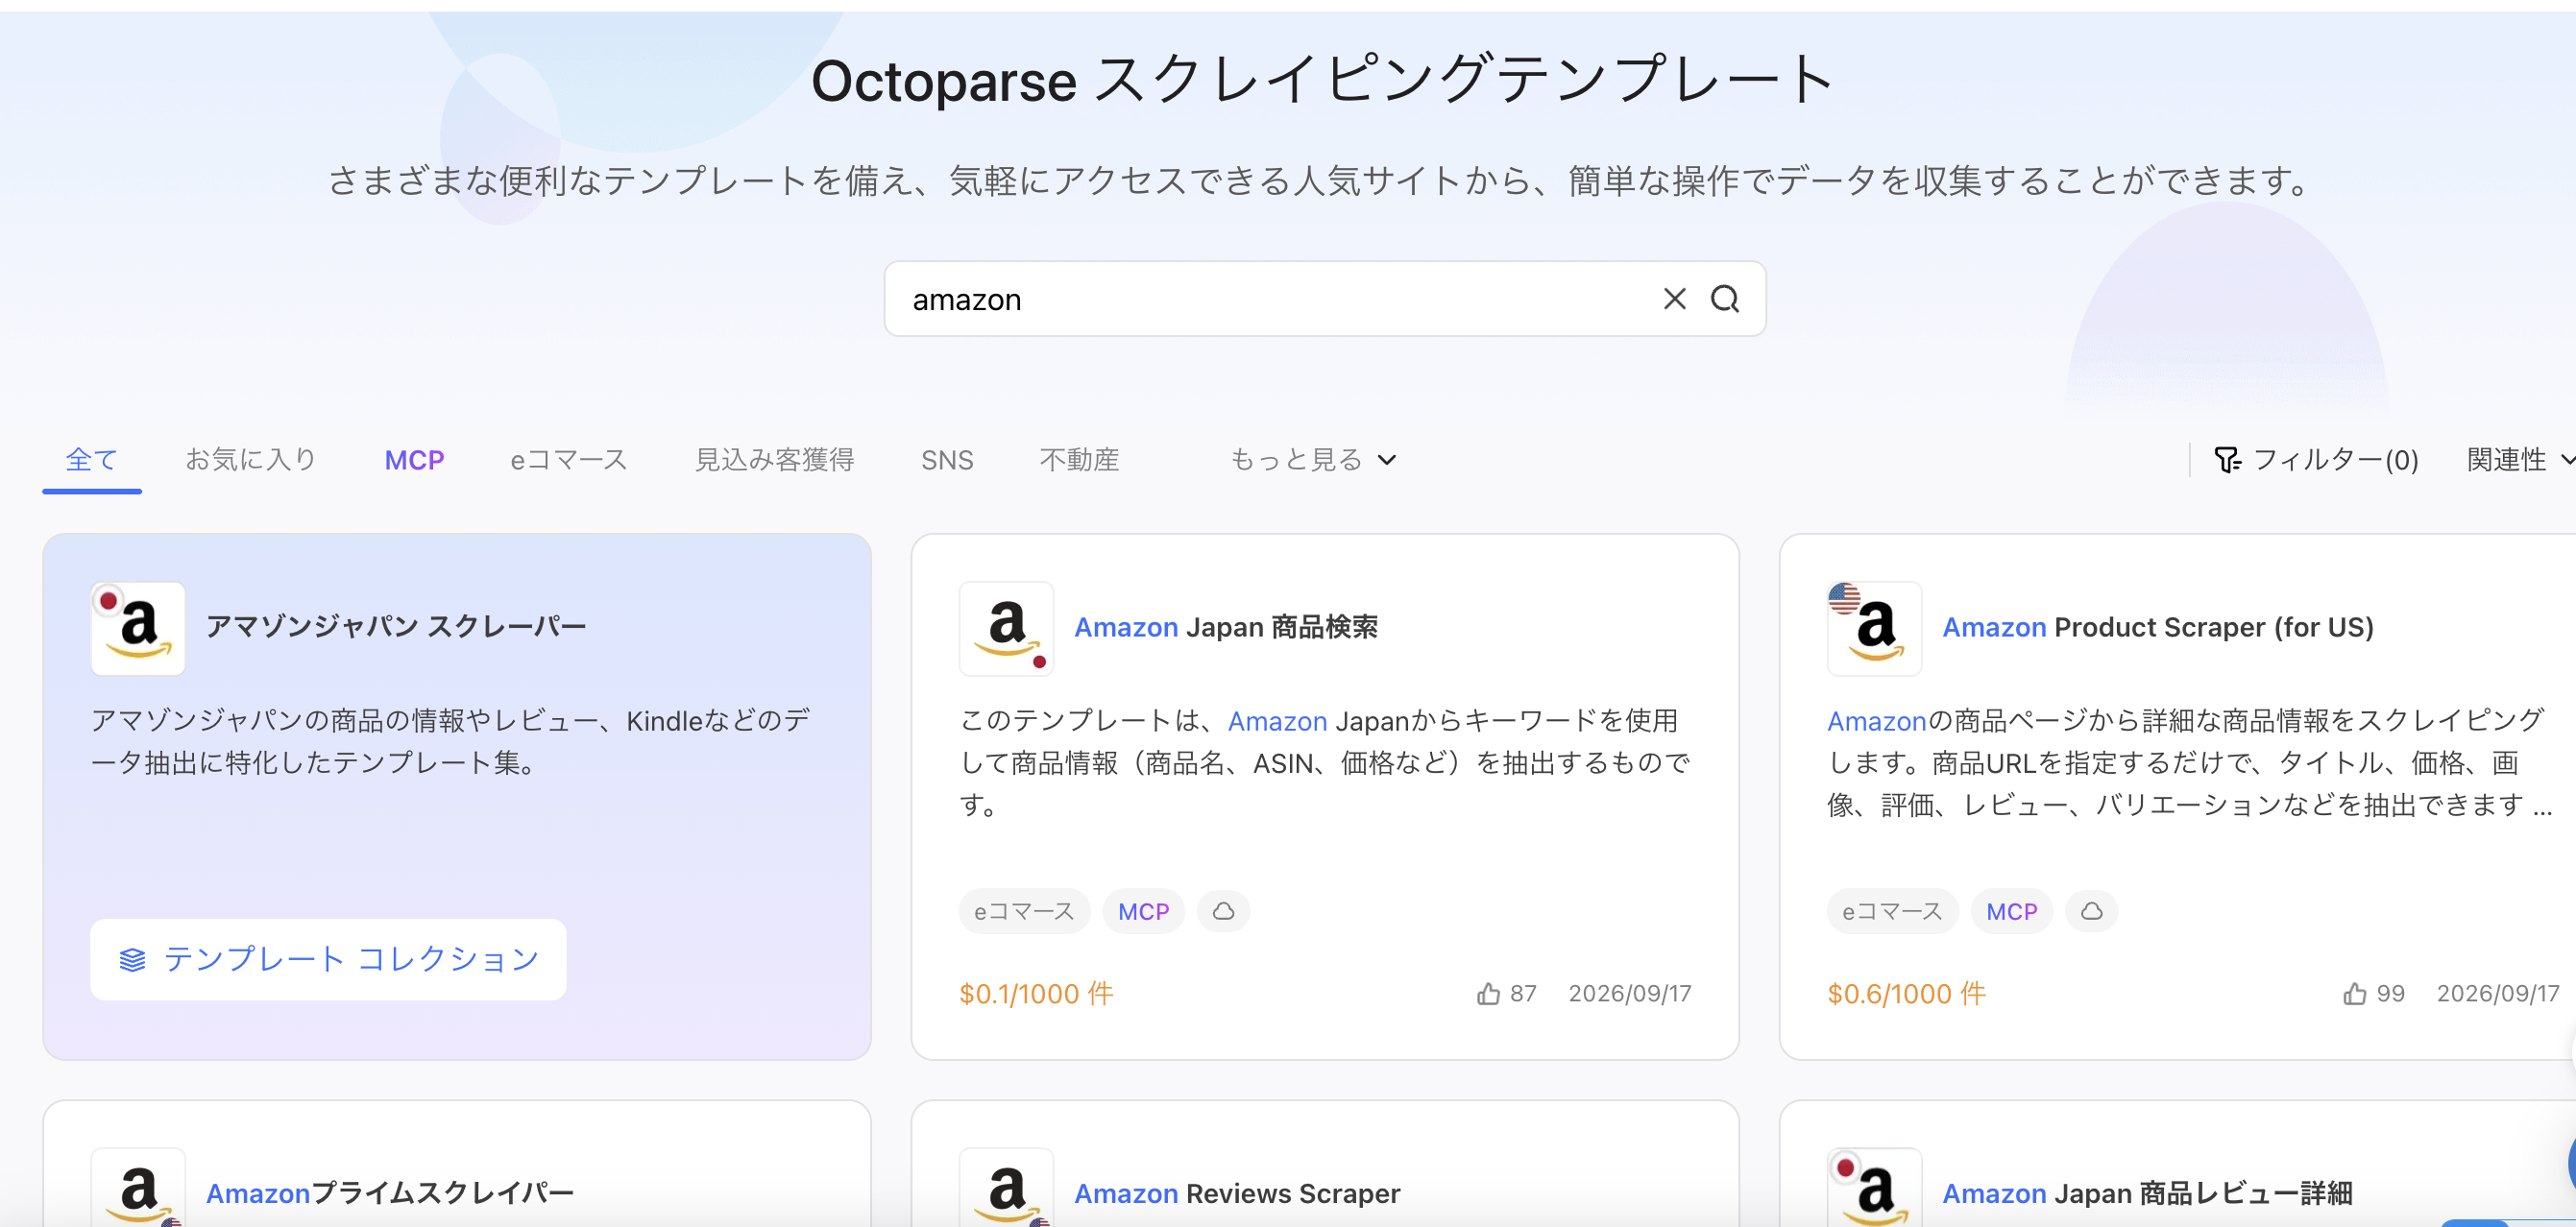Click the $0.1/1000 件 price text
Viewport: 2576px width, 1227px height.
(1036, 993)
